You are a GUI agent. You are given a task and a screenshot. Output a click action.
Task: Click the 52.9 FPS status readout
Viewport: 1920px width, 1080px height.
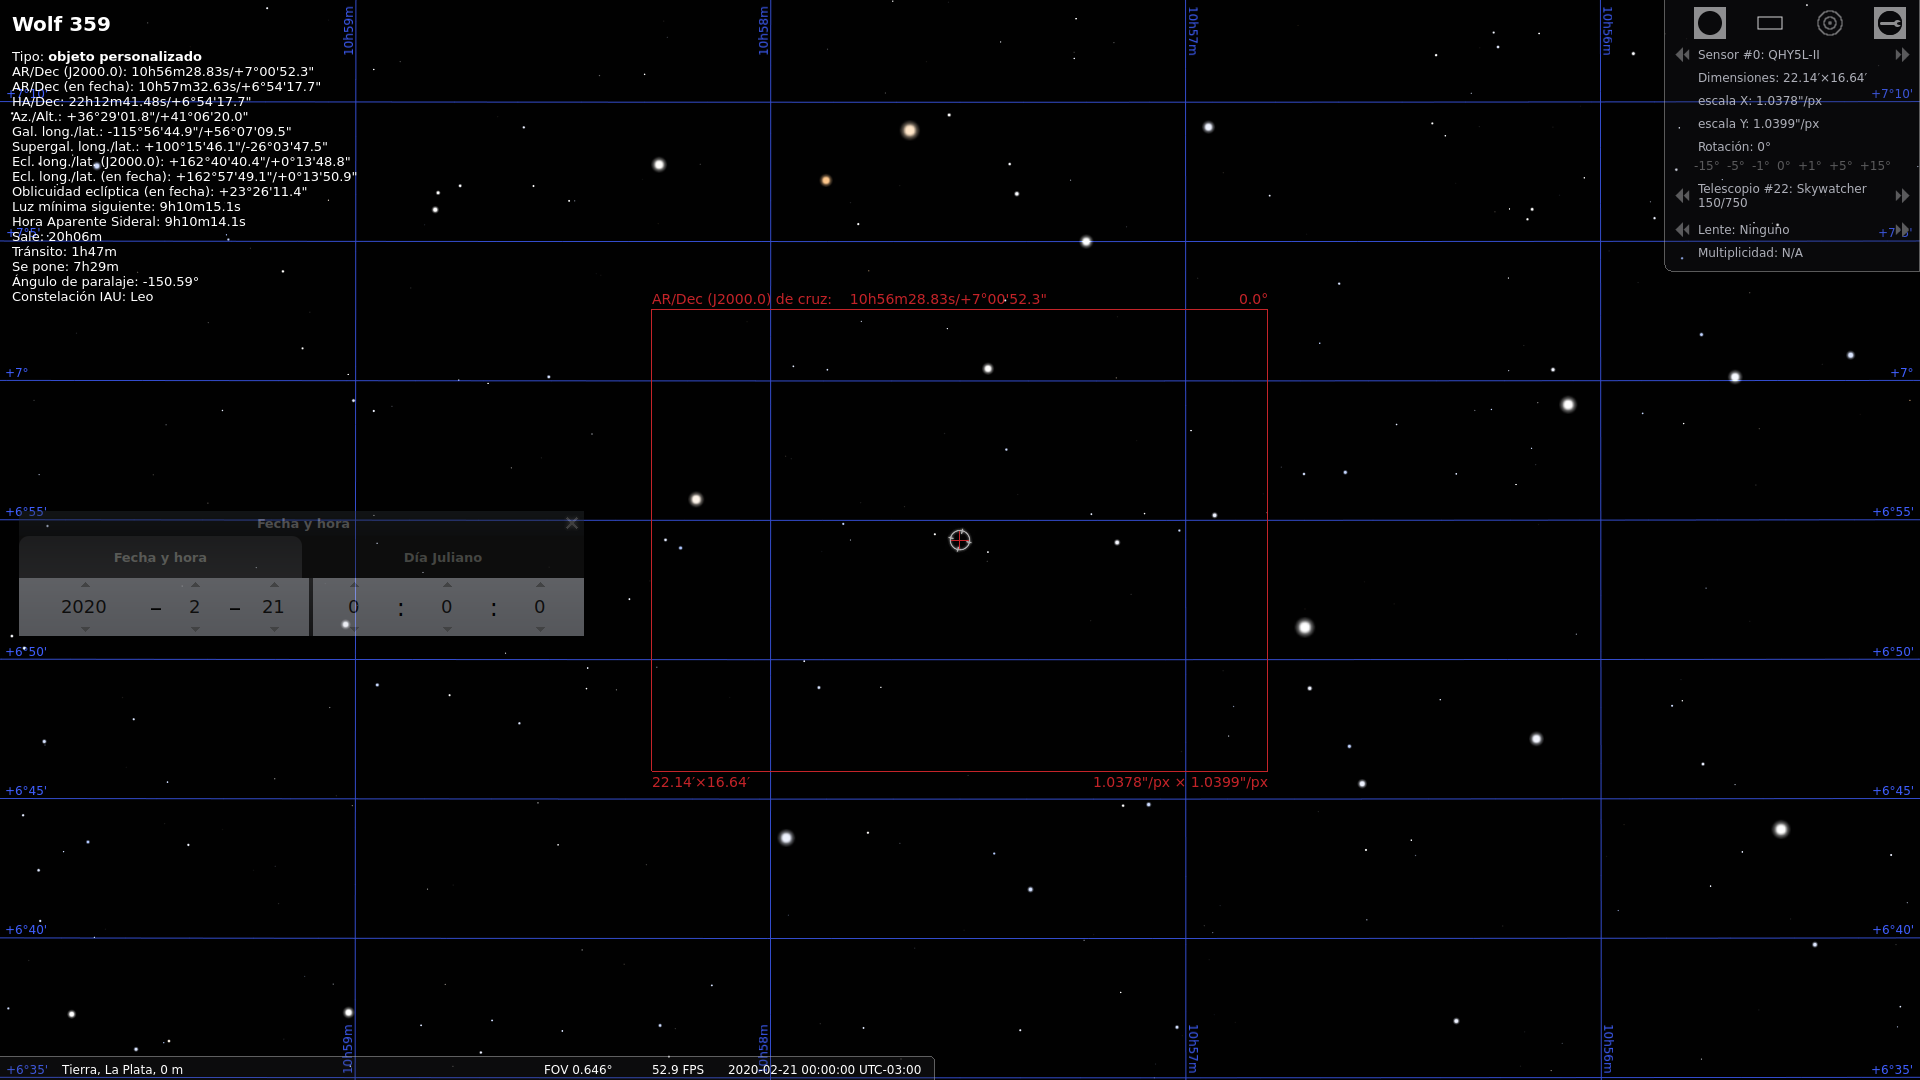pyautogui.click(x=678, y=1070)
